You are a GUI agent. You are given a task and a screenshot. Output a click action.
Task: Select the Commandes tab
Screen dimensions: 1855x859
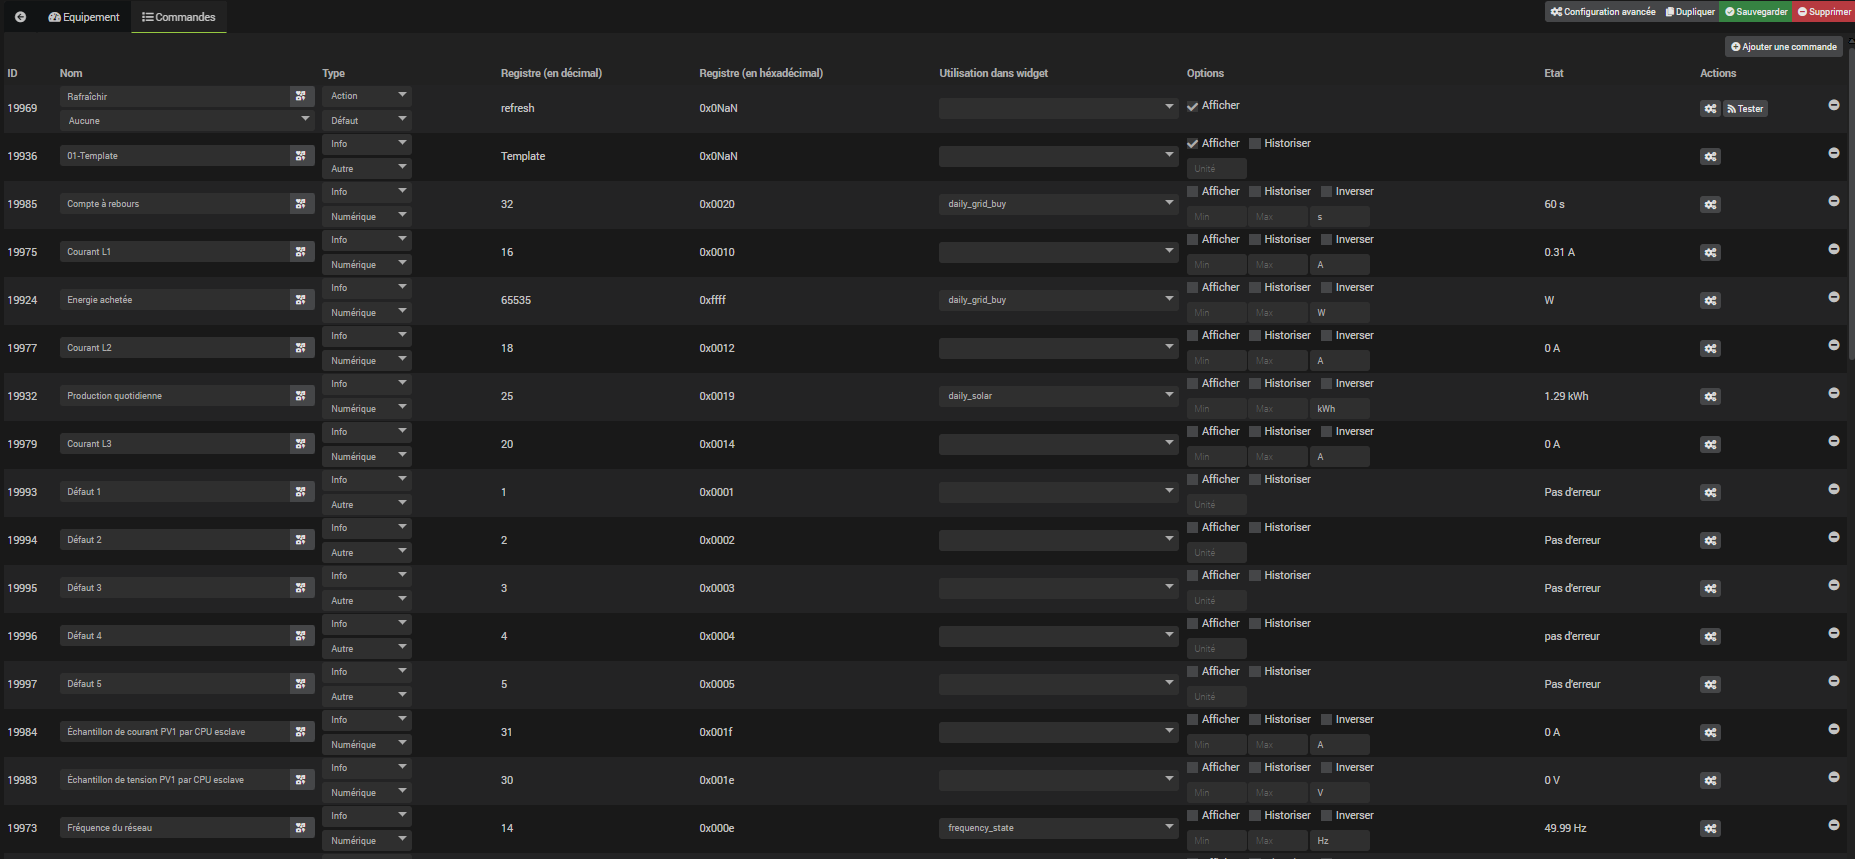coord(179,17)
